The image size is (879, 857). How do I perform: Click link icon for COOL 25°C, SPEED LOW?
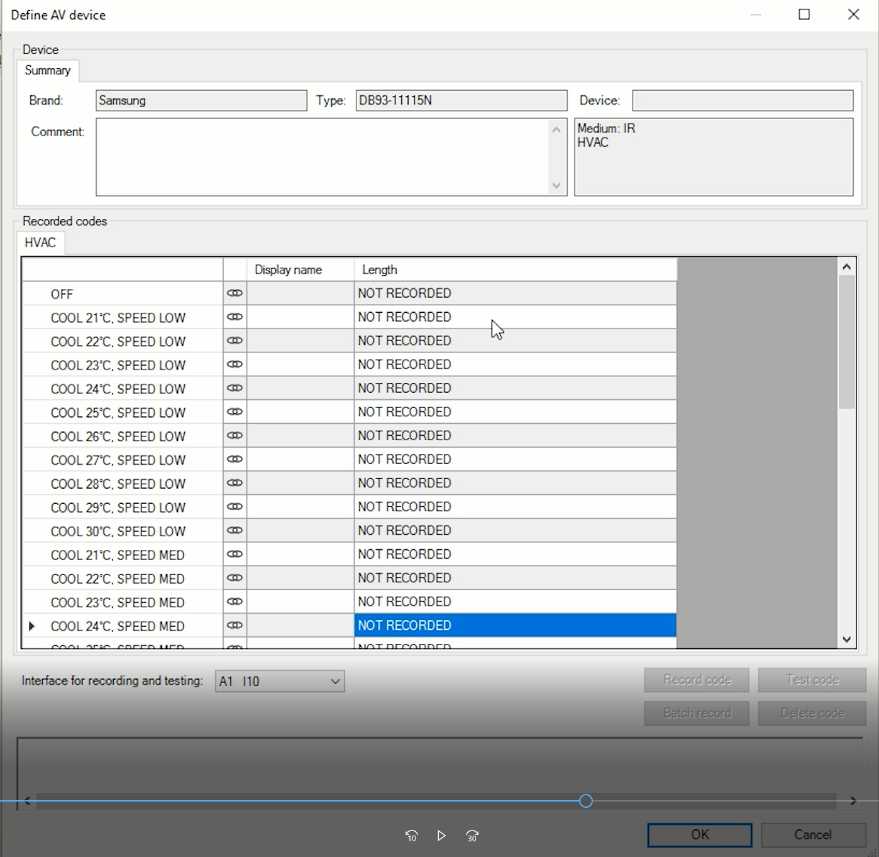pos(235,412)
